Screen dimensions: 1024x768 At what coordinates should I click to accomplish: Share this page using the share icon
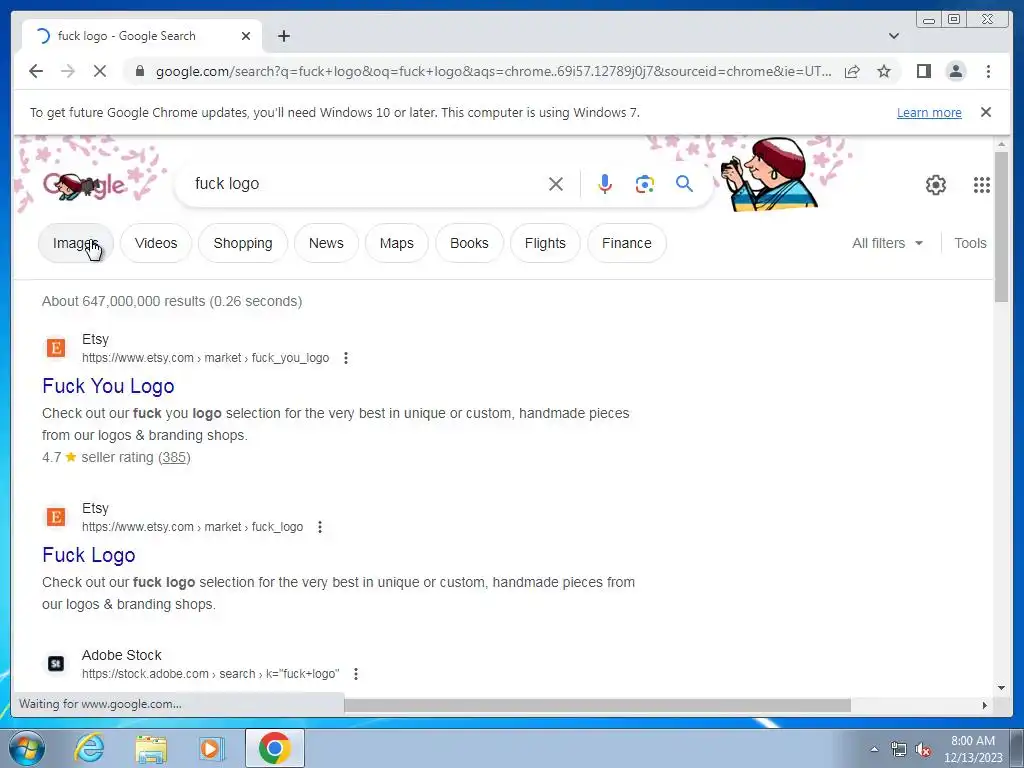(x=852, y=71)
